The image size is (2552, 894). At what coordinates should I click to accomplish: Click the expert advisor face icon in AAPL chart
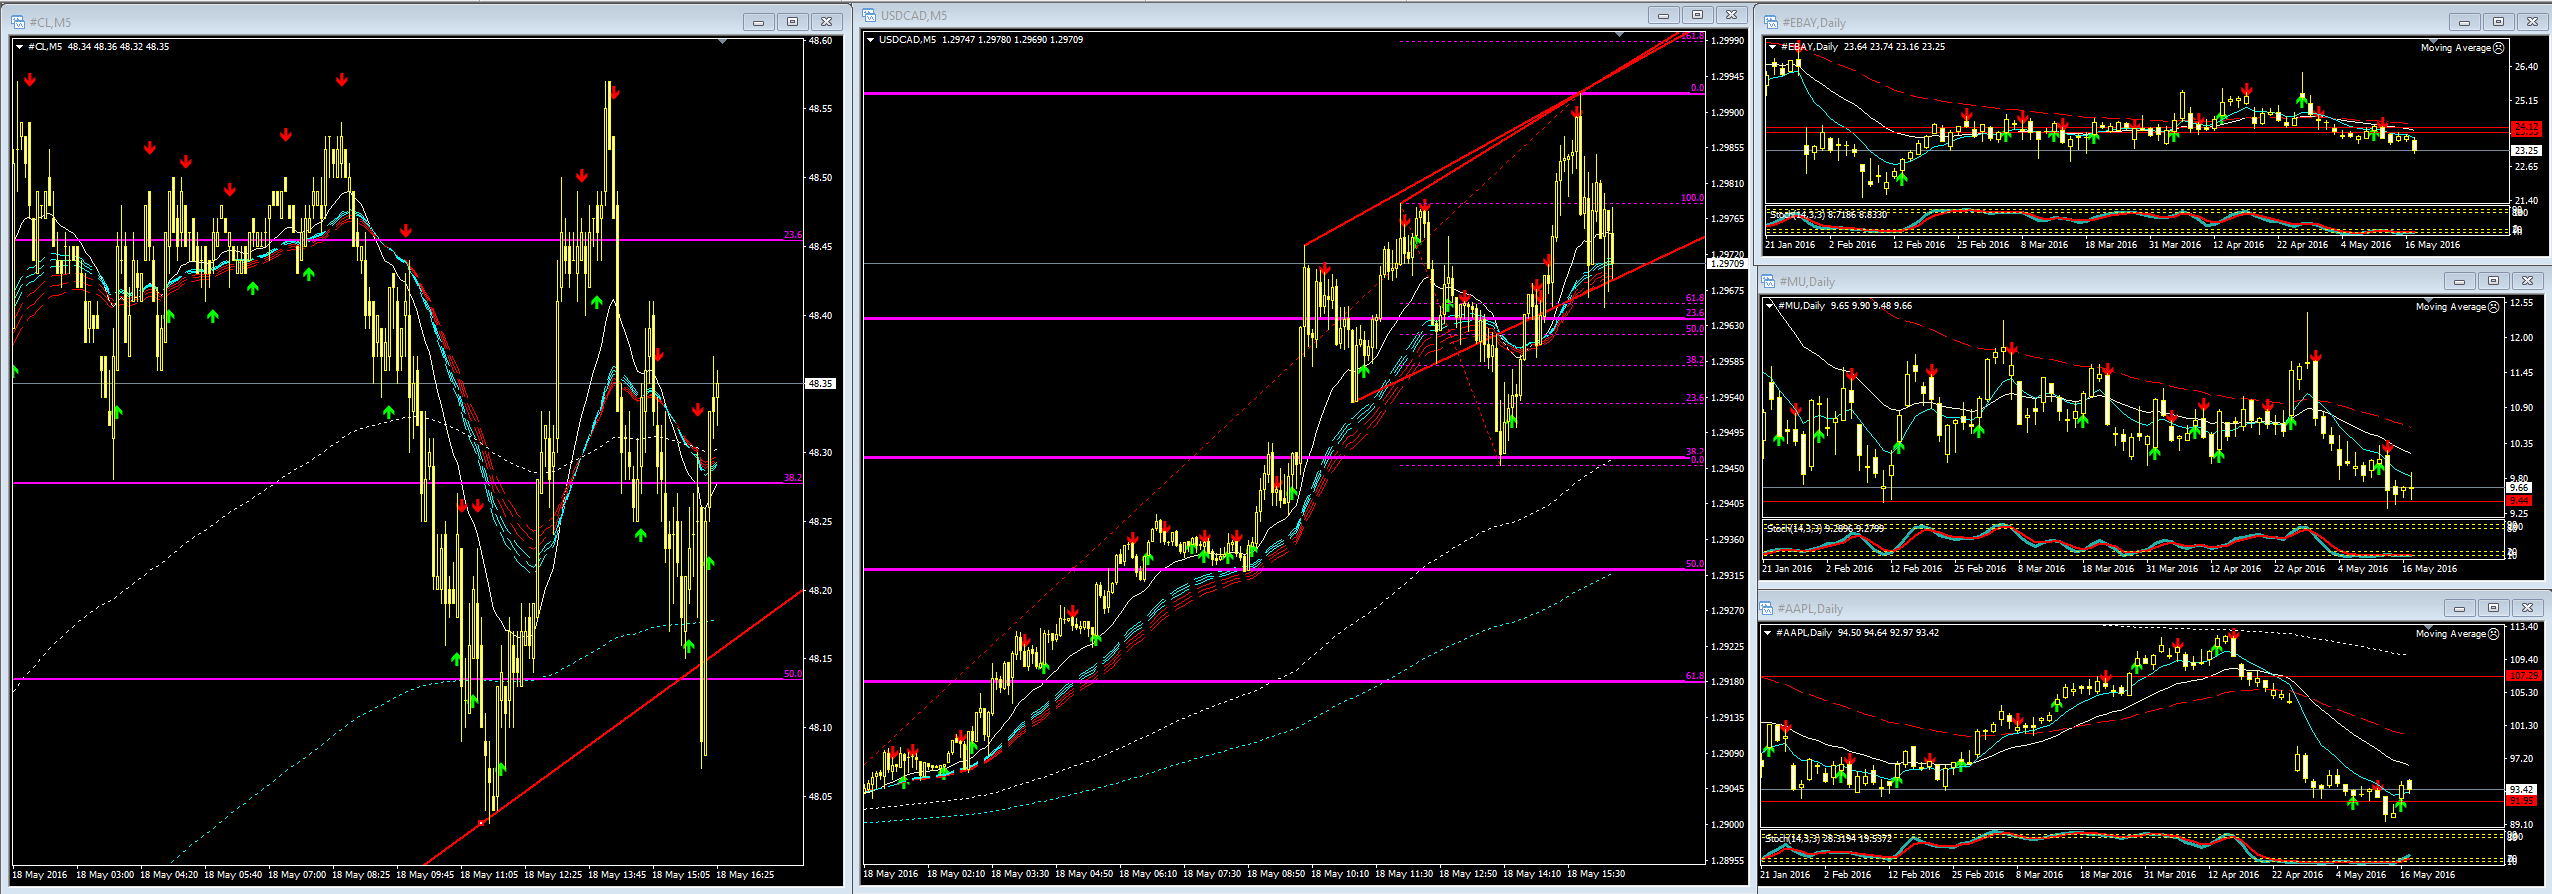click(2494, 634)
